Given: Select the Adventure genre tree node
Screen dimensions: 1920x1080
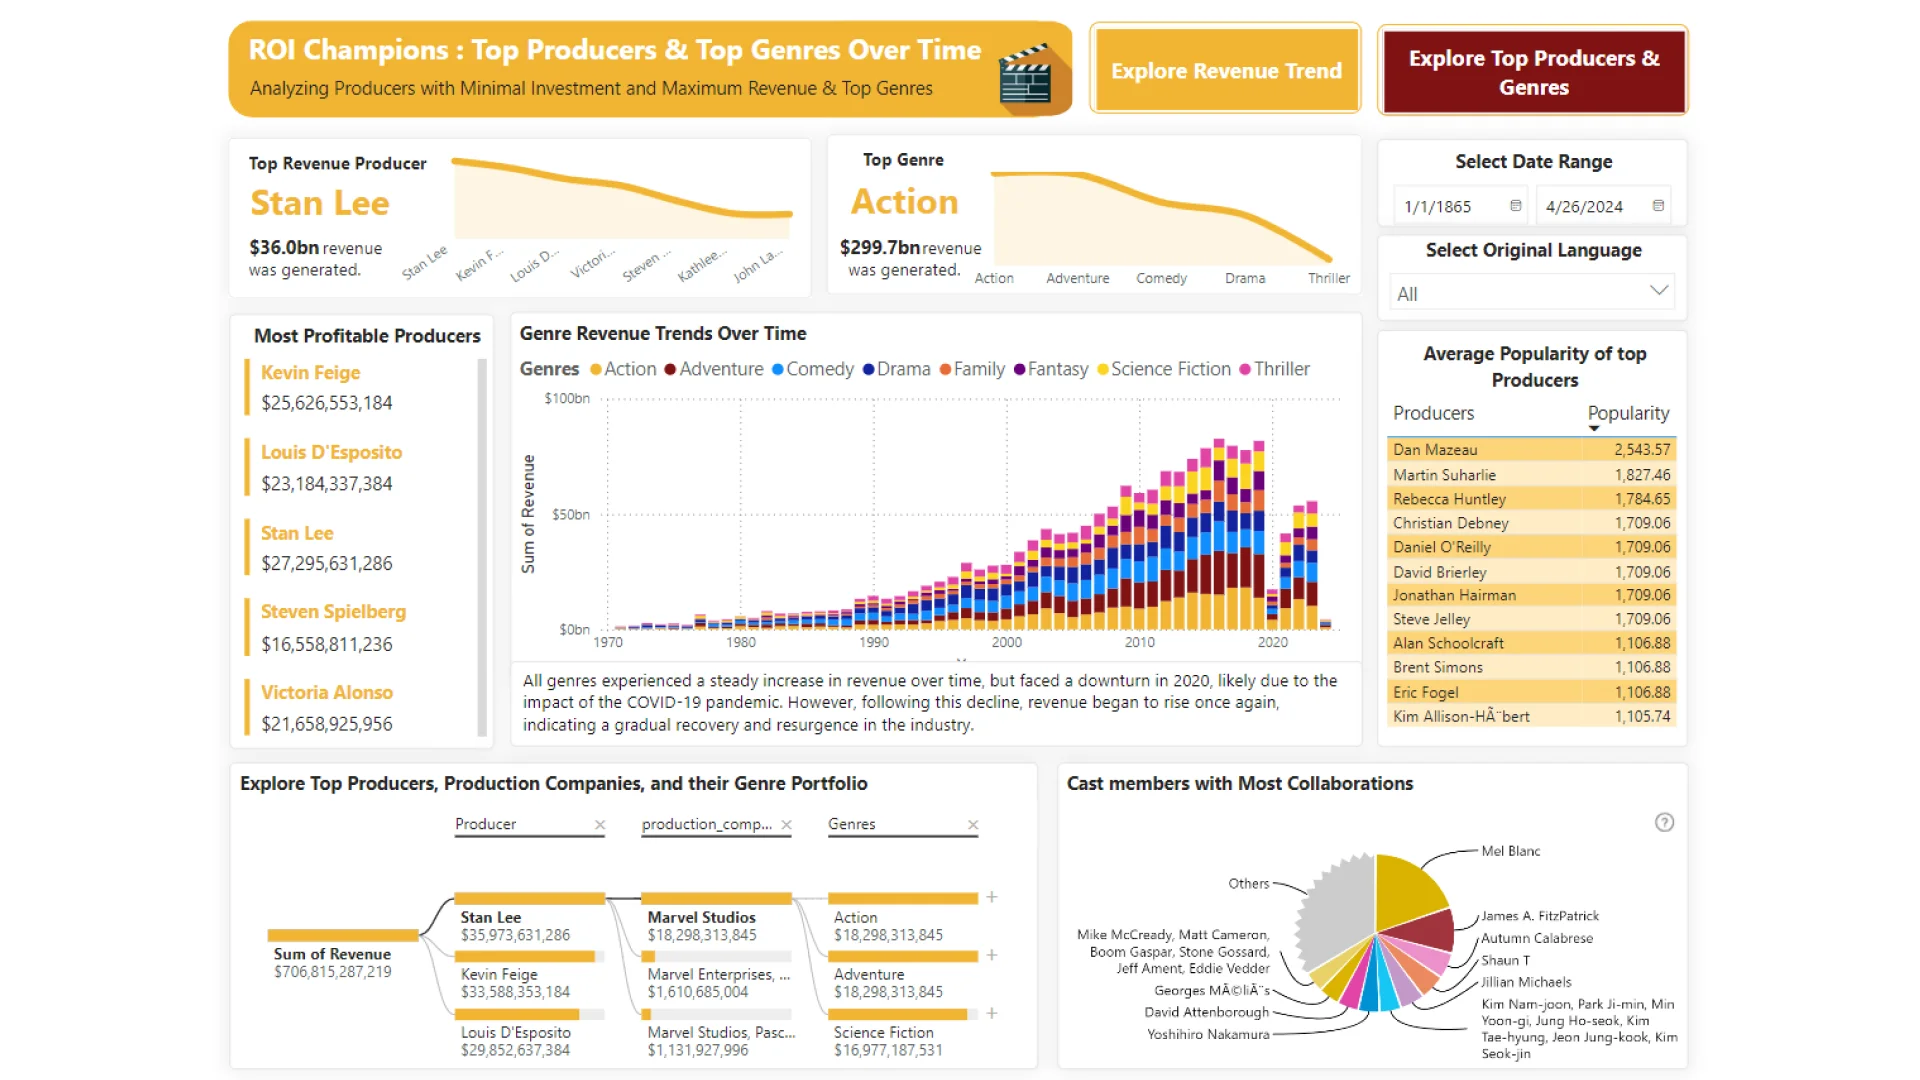Looking at the screenshot, I should 903,975.
